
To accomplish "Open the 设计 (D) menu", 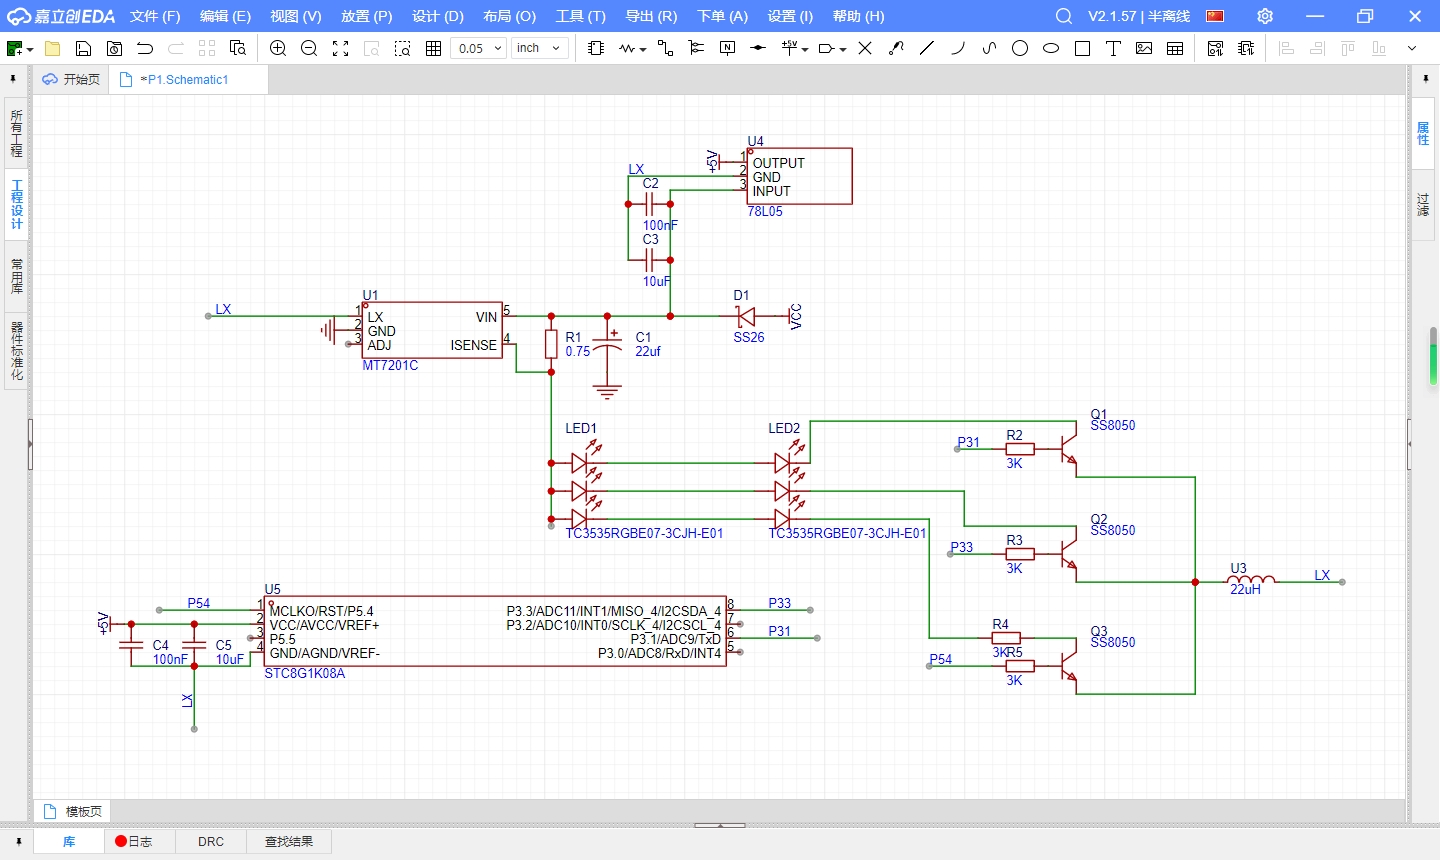I will point(438,16).
